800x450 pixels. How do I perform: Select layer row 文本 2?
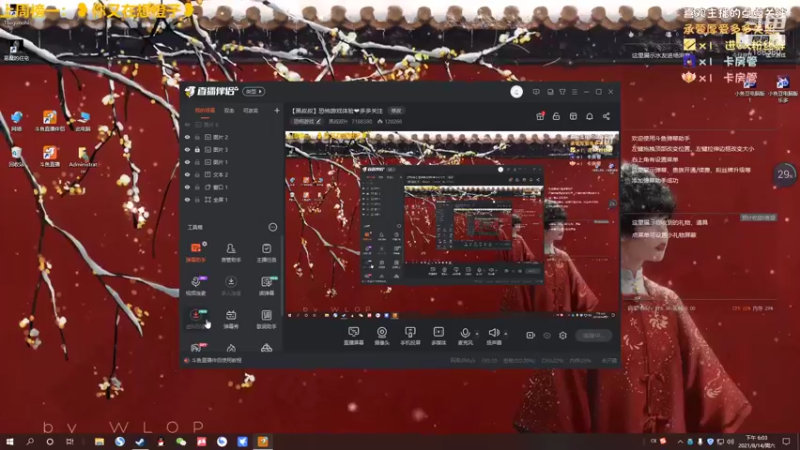coord(231,174)
